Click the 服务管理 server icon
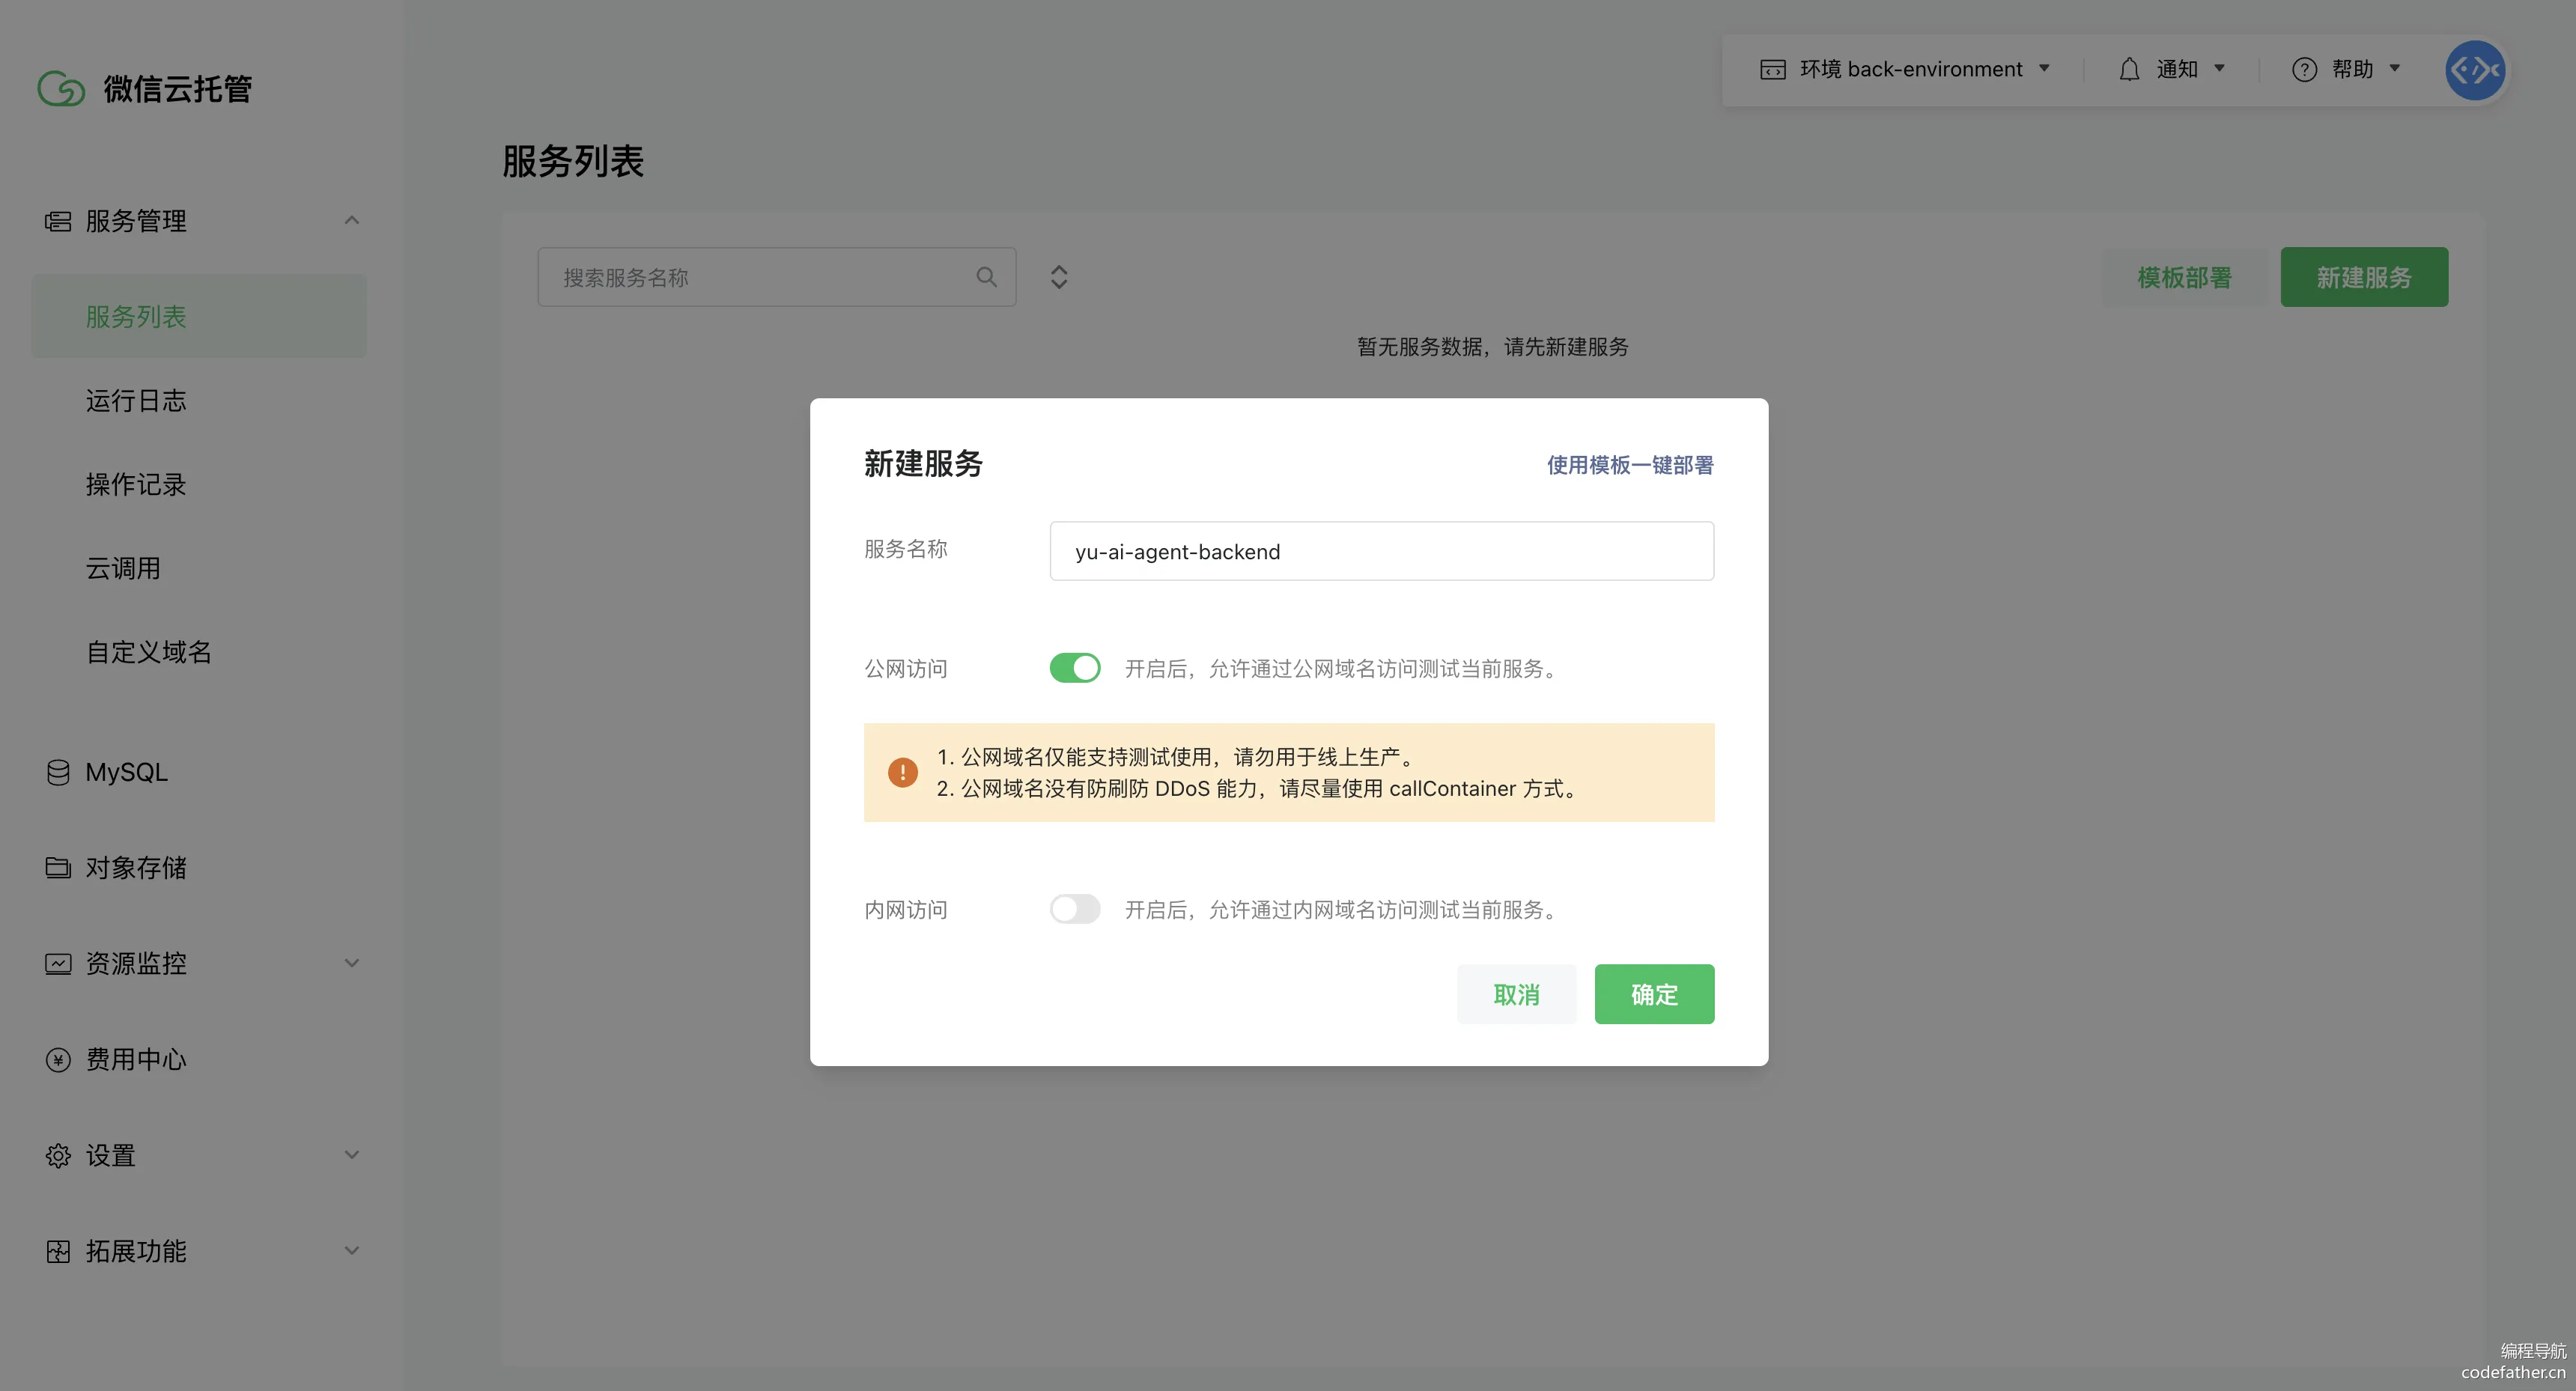The image size is (2576, 1391). pos(58,221)
